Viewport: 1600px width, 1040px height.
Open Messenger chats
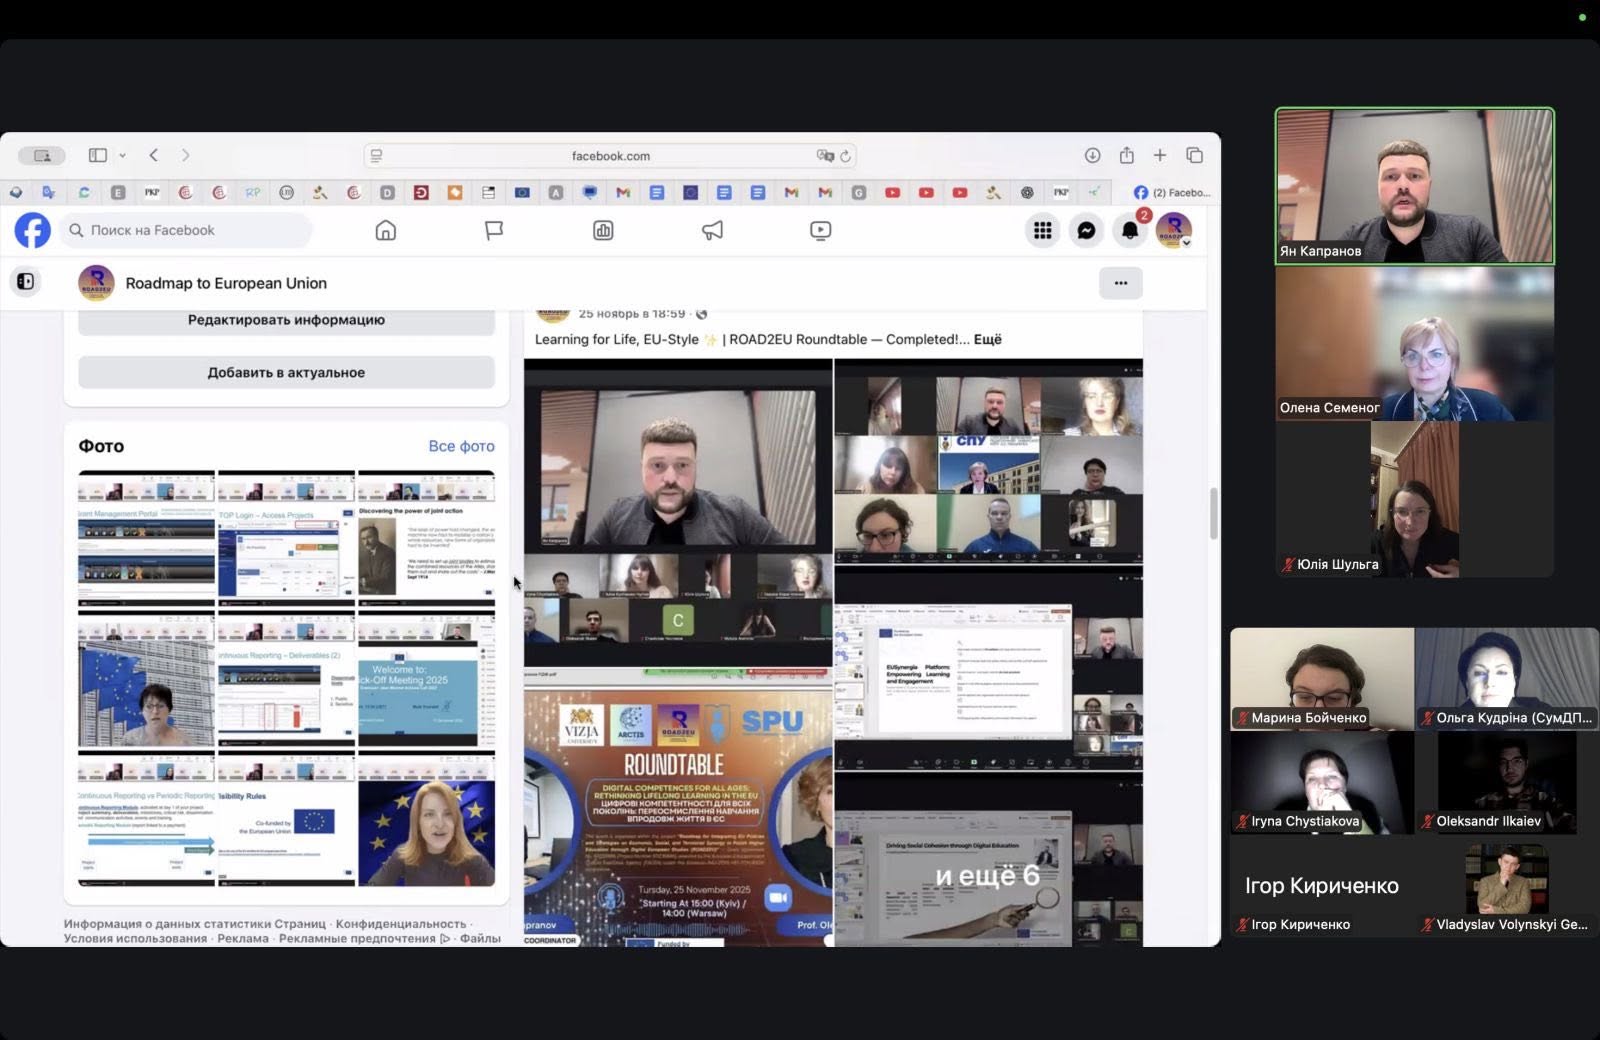pos(1086,231)
